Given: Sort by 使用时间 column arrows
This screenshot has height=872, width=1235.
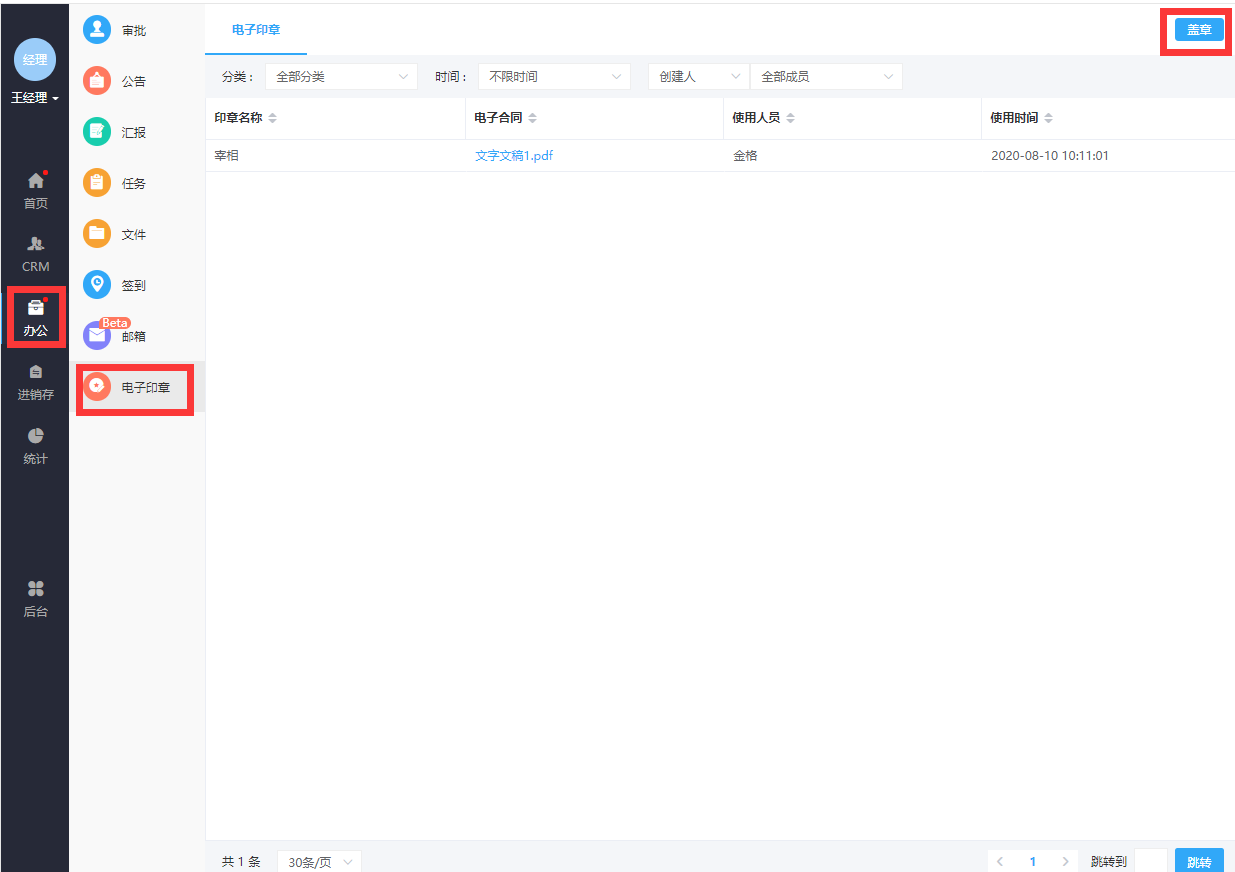Looking at the screenshot, I should click(1048, 118).
